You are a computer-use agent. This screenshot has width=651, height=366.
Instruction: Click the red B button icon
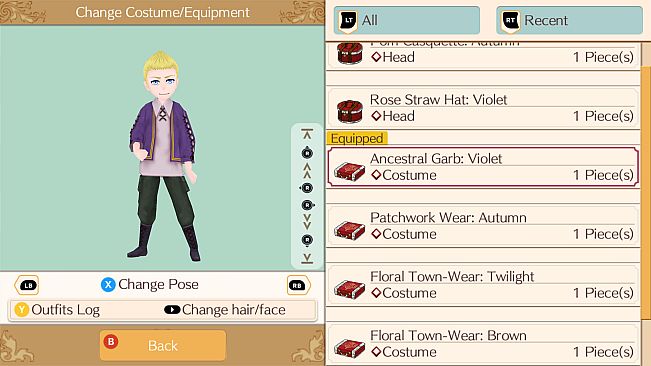coord(111,342)
